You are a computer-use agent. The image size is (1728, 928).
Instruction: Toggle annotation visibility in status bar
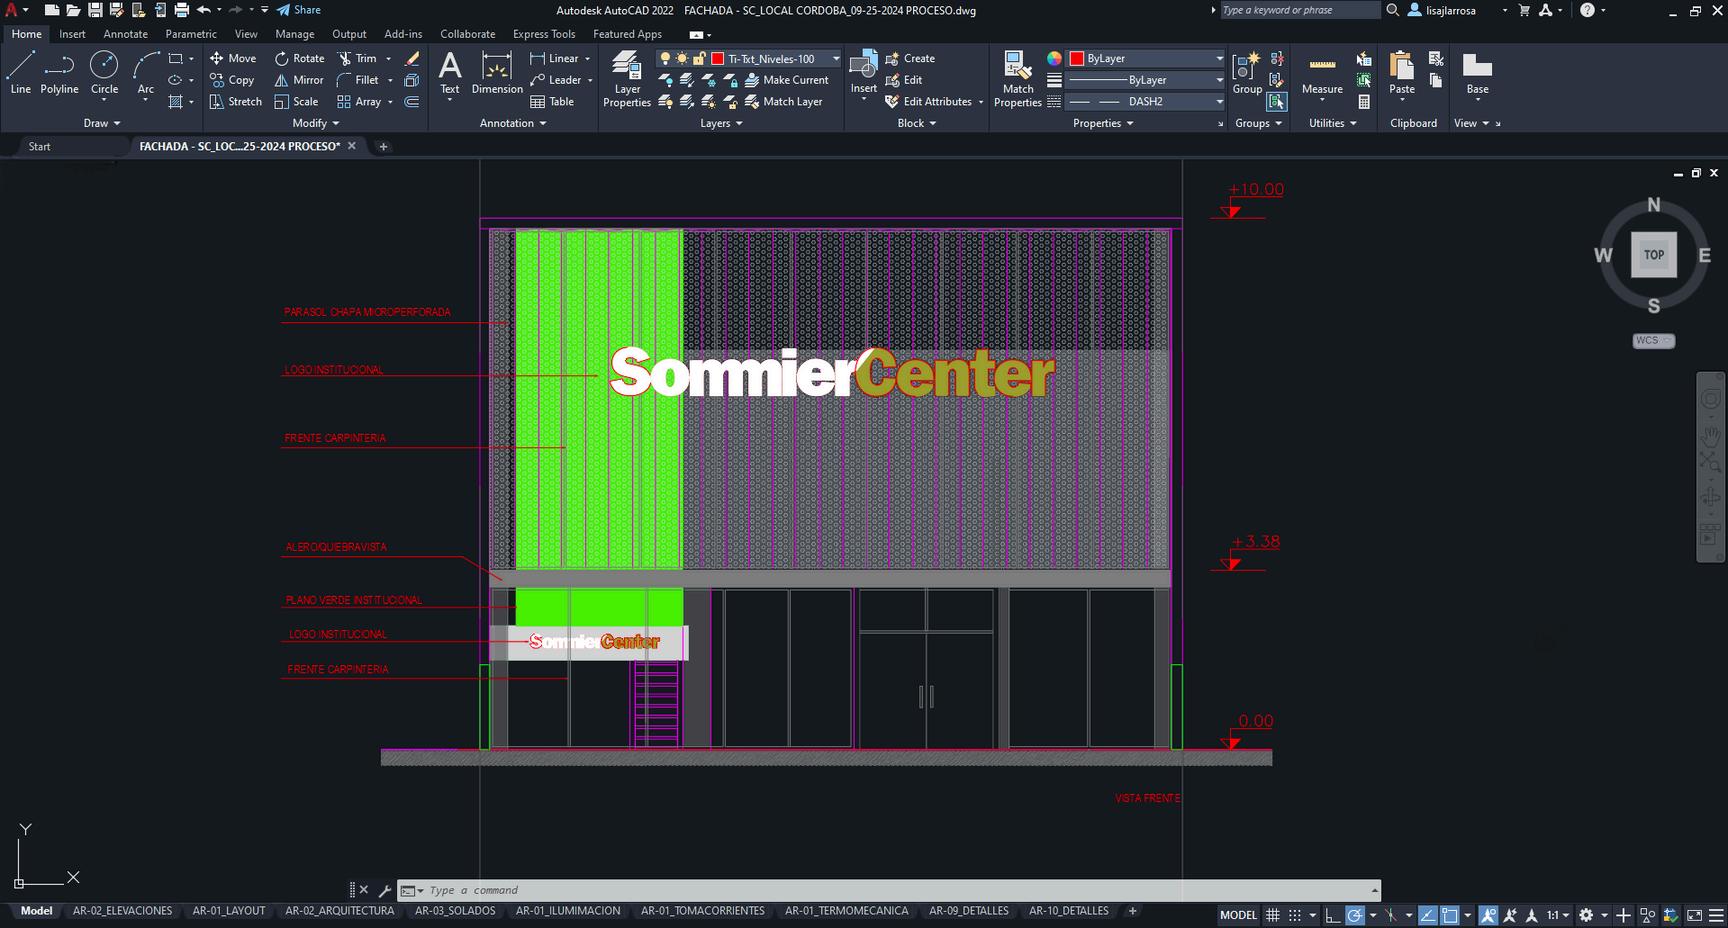point(1488,915)
